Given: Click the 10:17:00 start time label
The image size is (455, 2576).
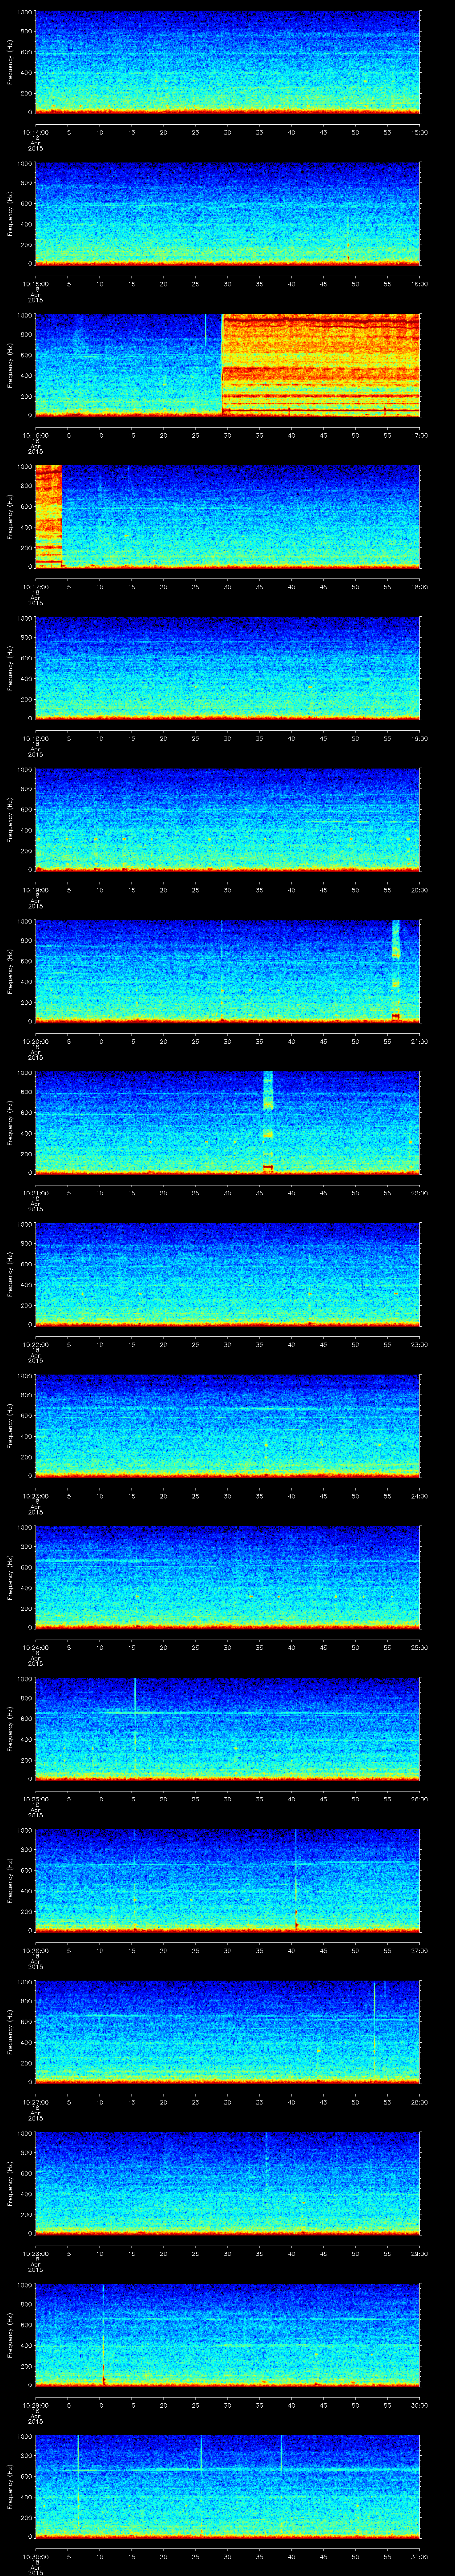Looking at the screenshot, I should (35, 586).
